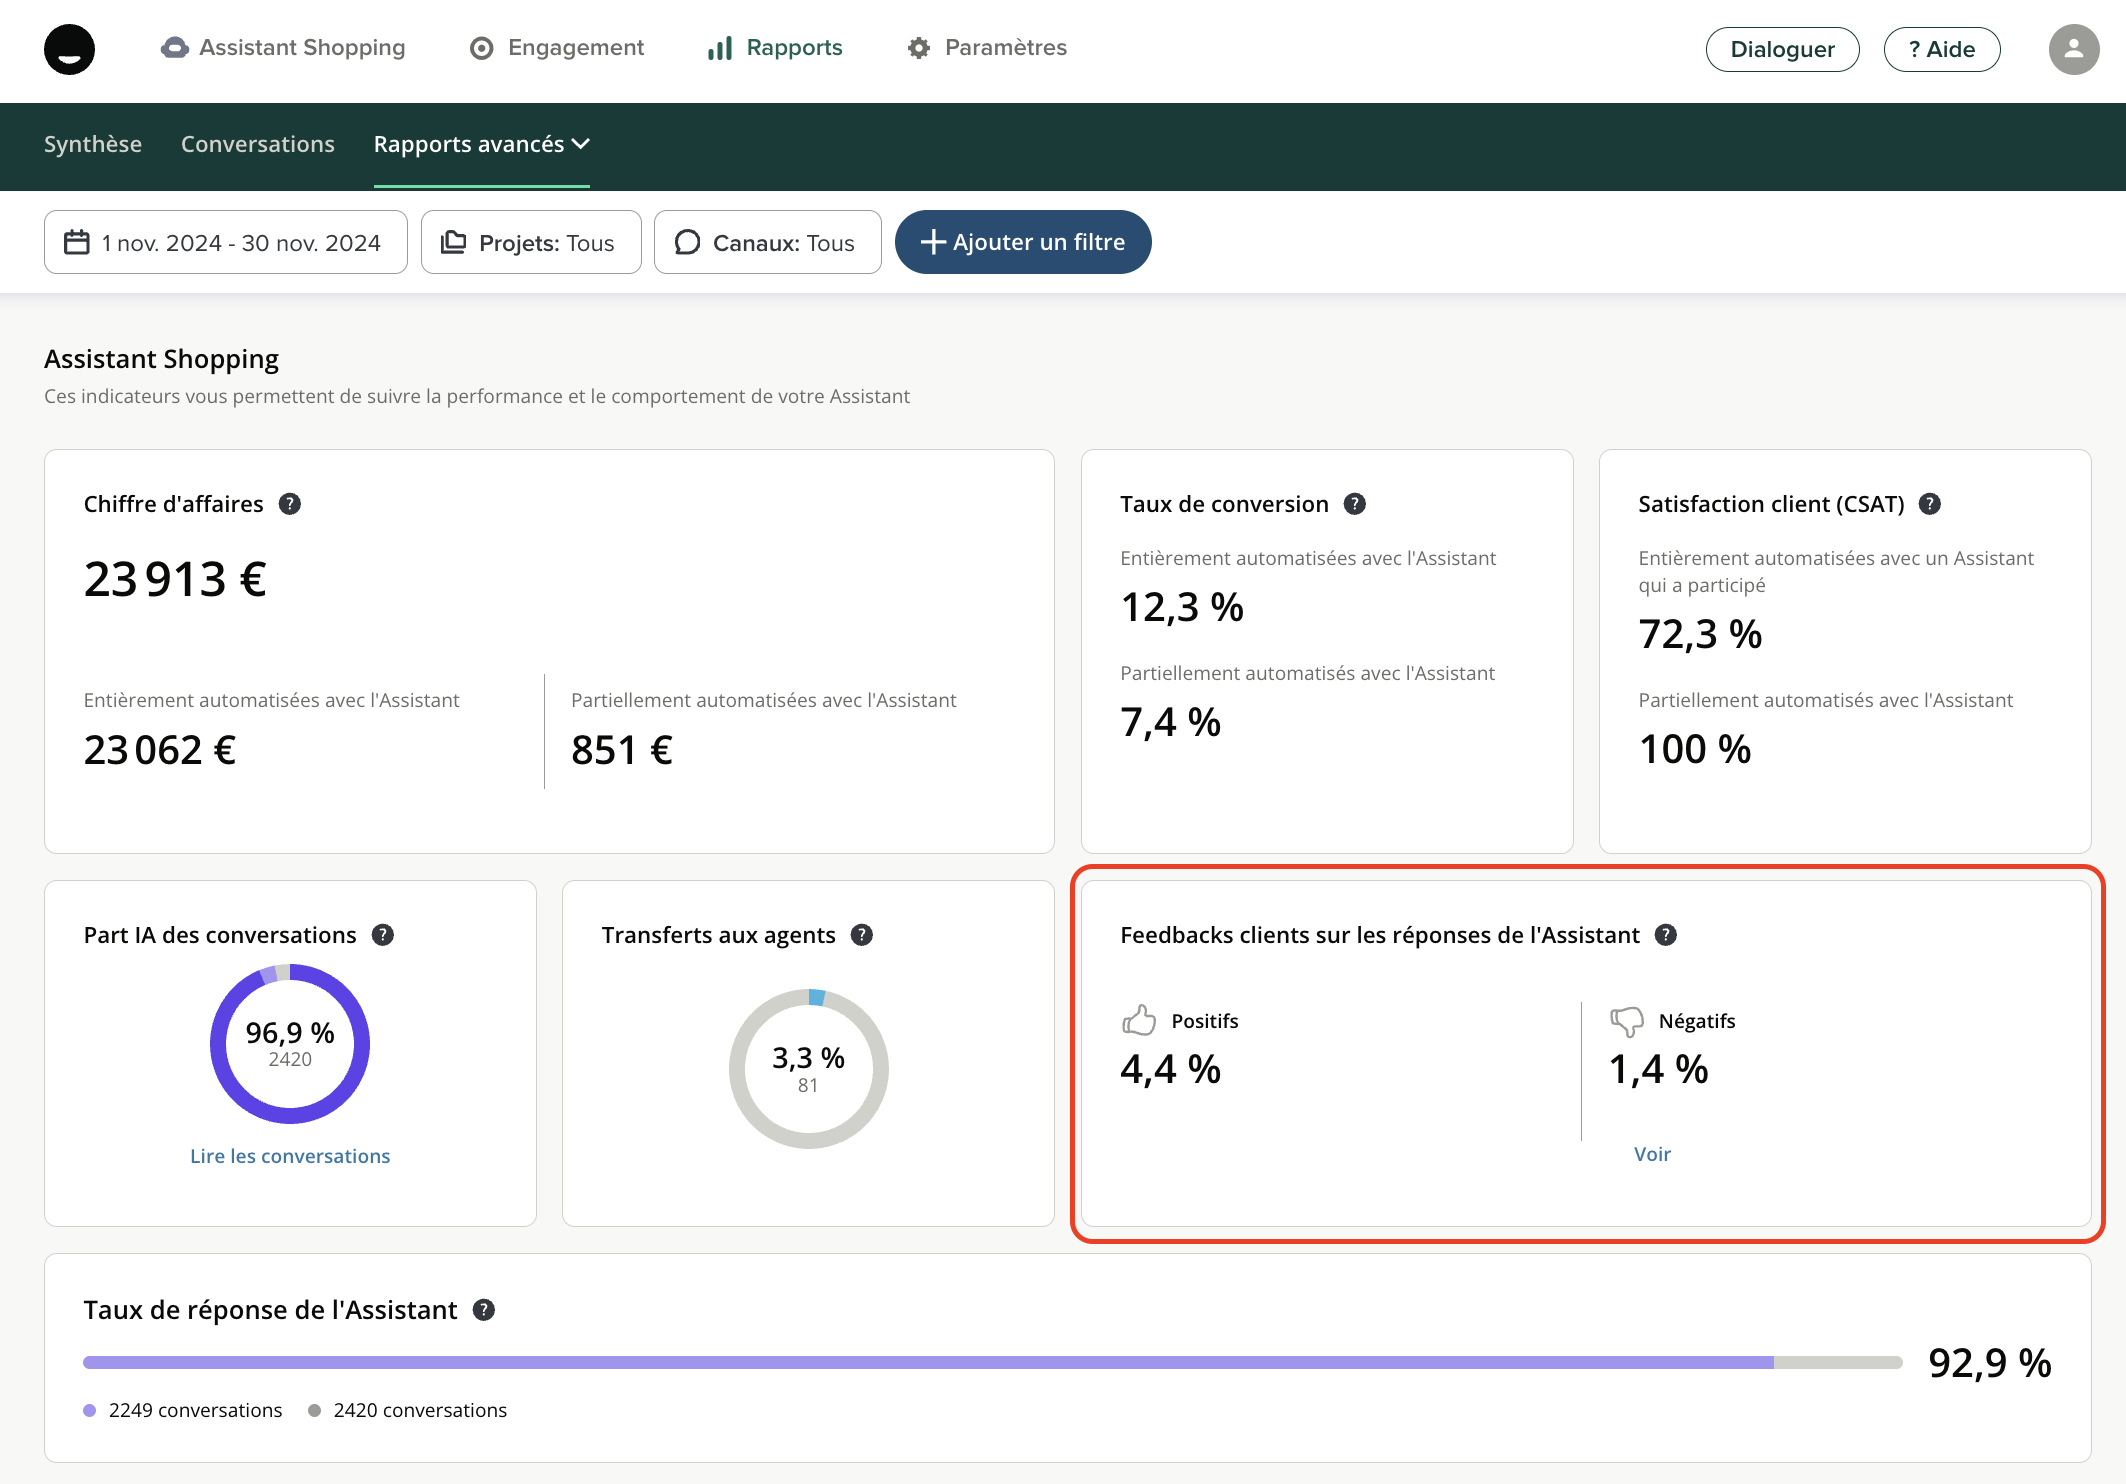Open the Projets: Tous filter
Viewport: 2126px width, 1484px height.
(x=530, y=242)
